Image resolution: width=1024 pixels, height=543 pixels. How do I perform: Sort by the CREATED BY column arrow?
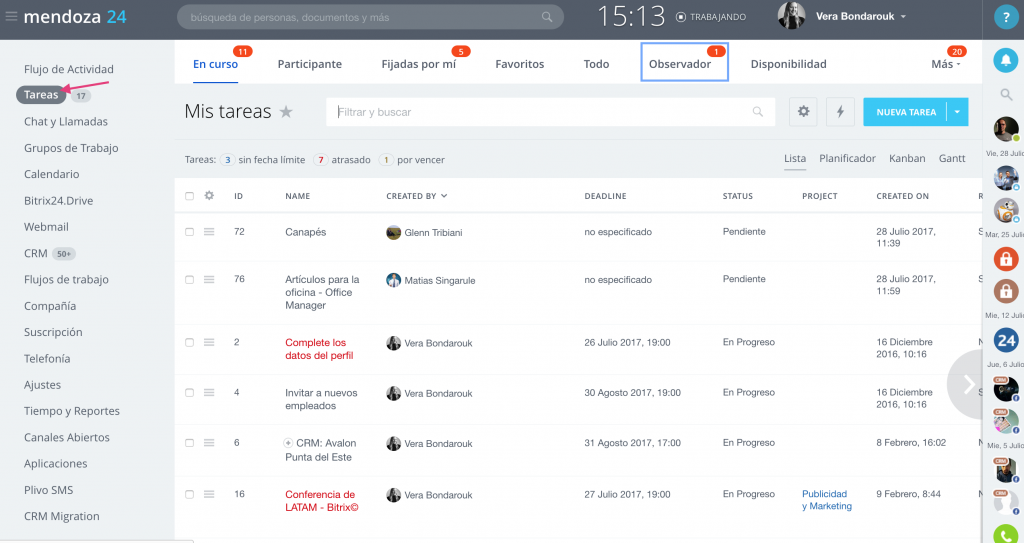(x=444, y=196)
